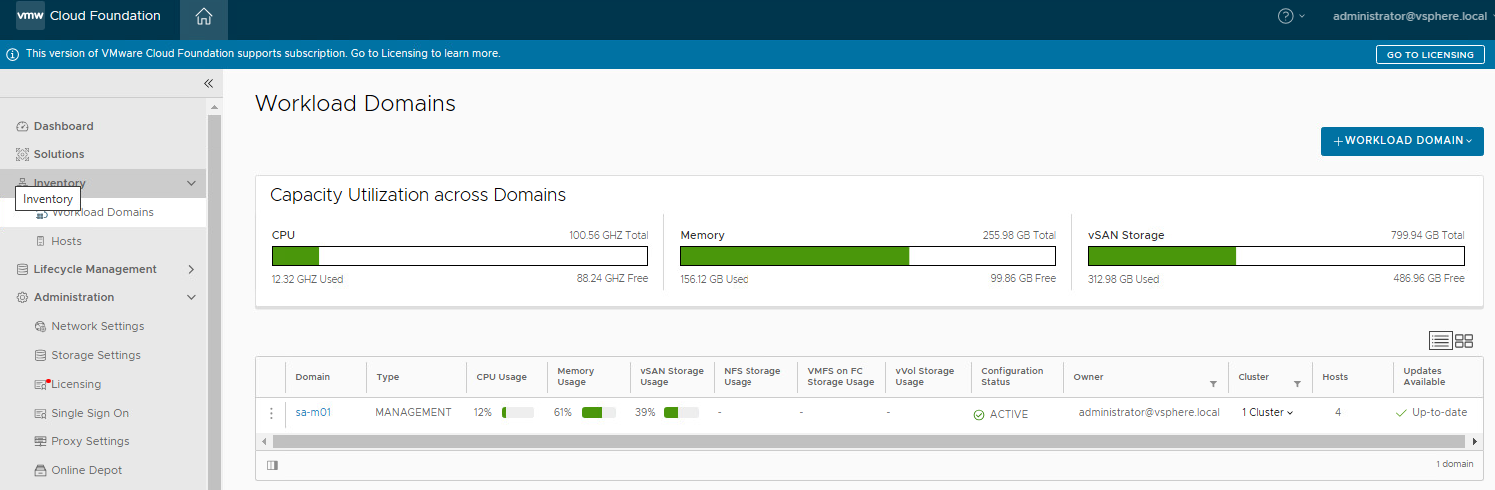Click the home icon in top bar
The height and width of the screenshot is (490, 1495).
click(x=204, y=17)
